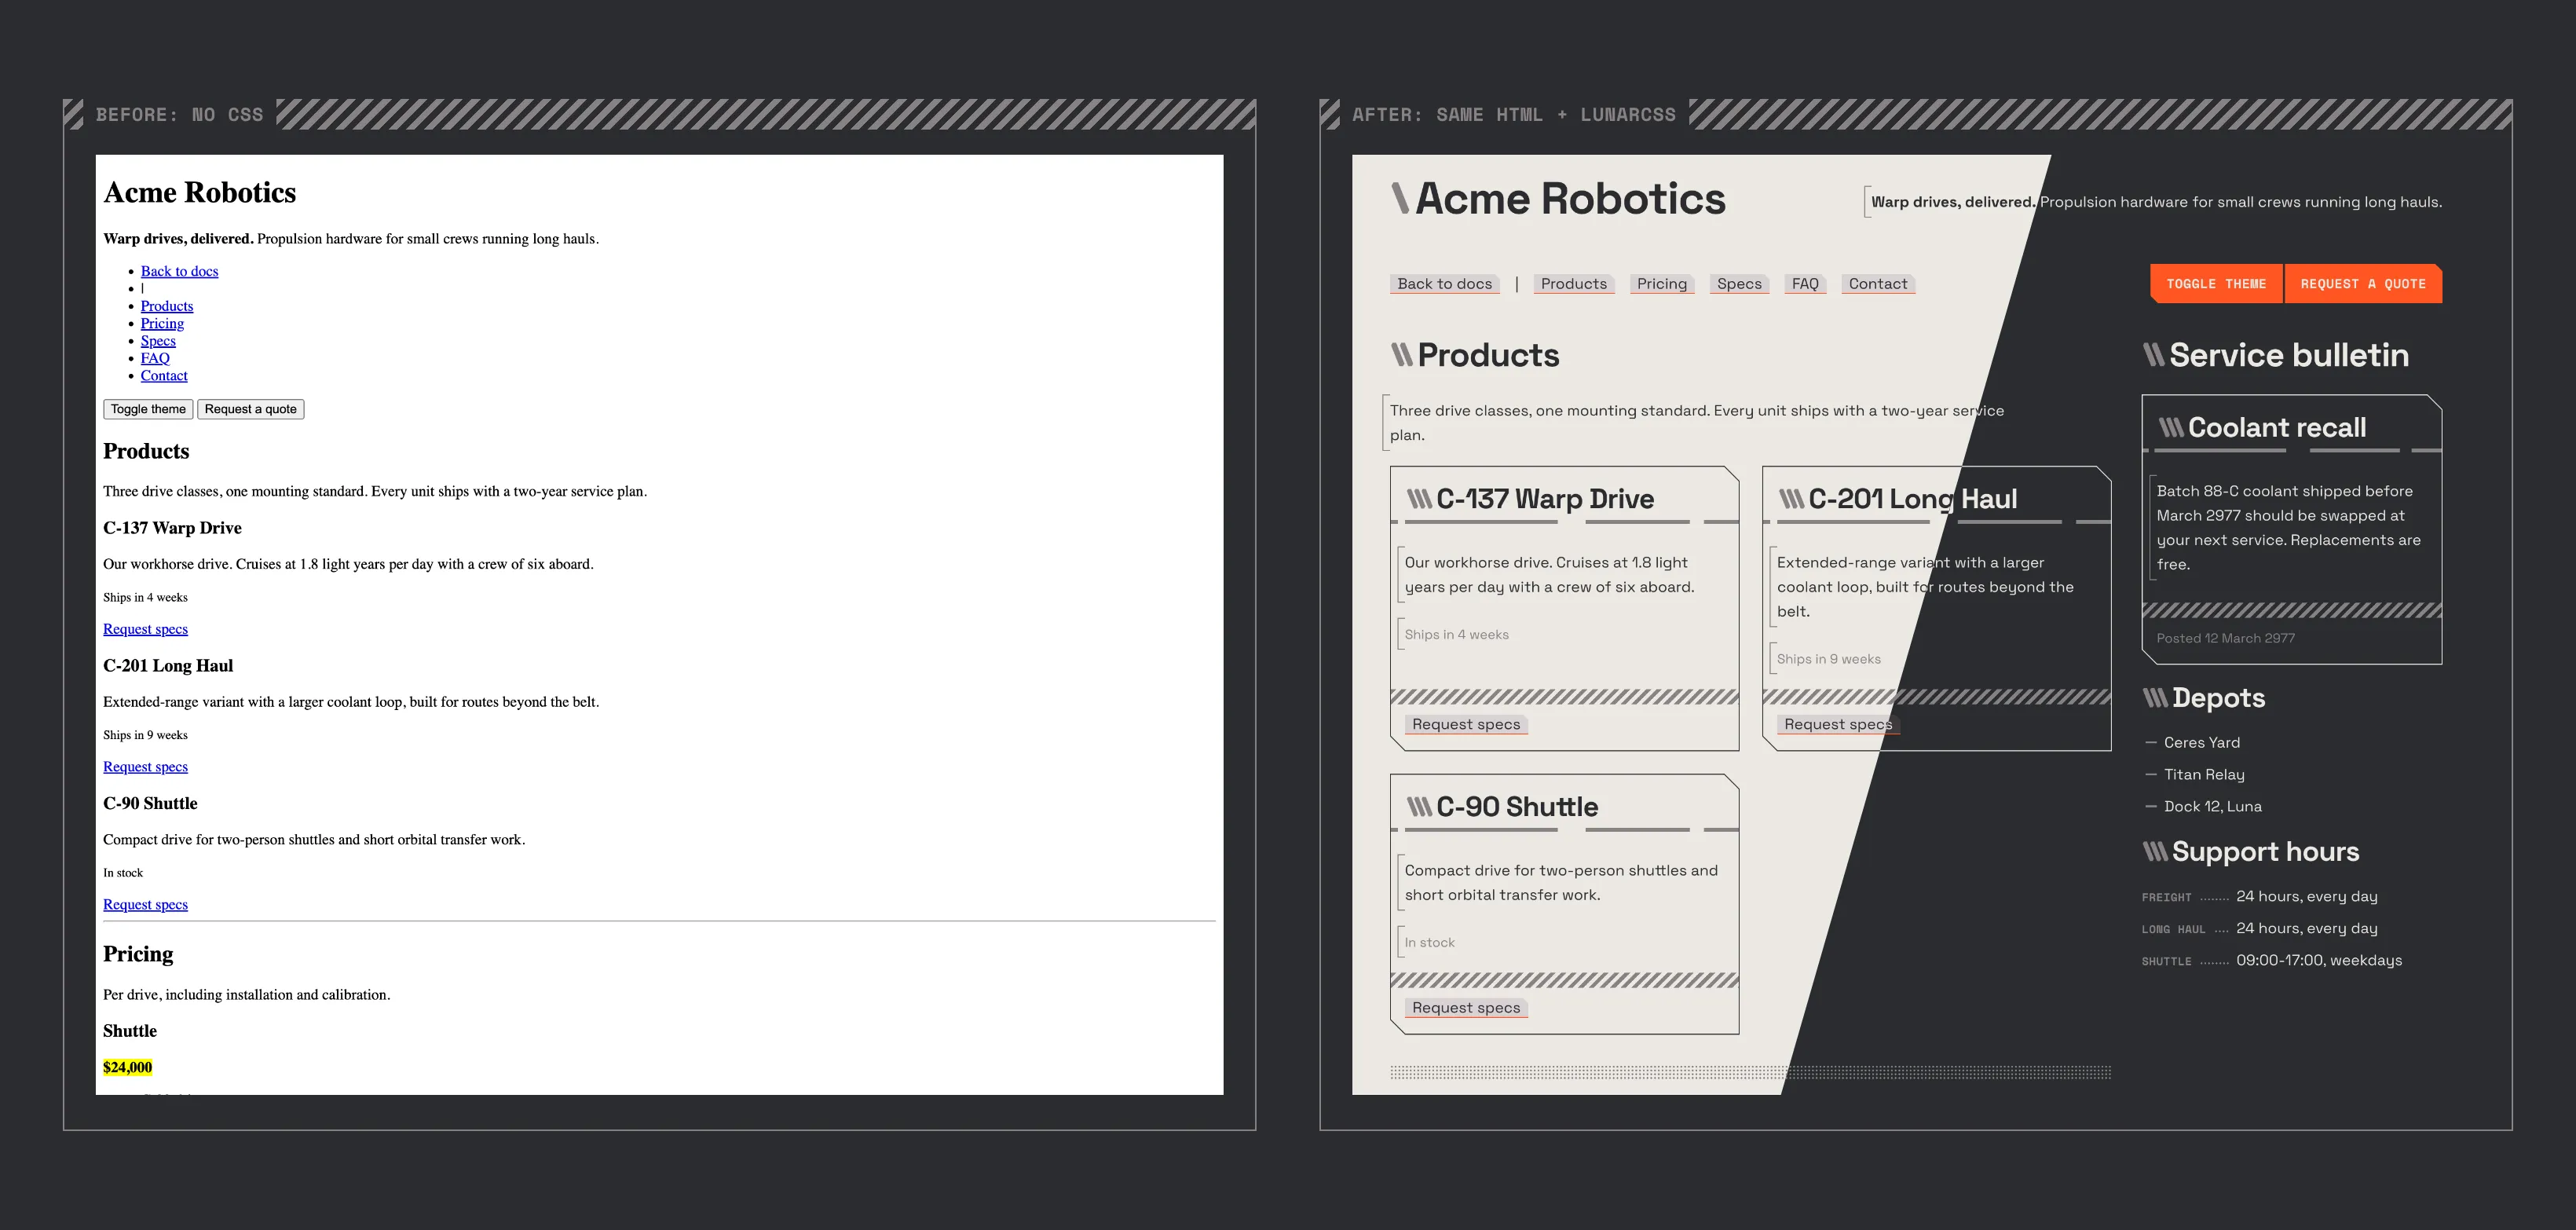Click 'Posted 12 March 2977' footer text
2576x1230 pixels.
[2226, 638]
